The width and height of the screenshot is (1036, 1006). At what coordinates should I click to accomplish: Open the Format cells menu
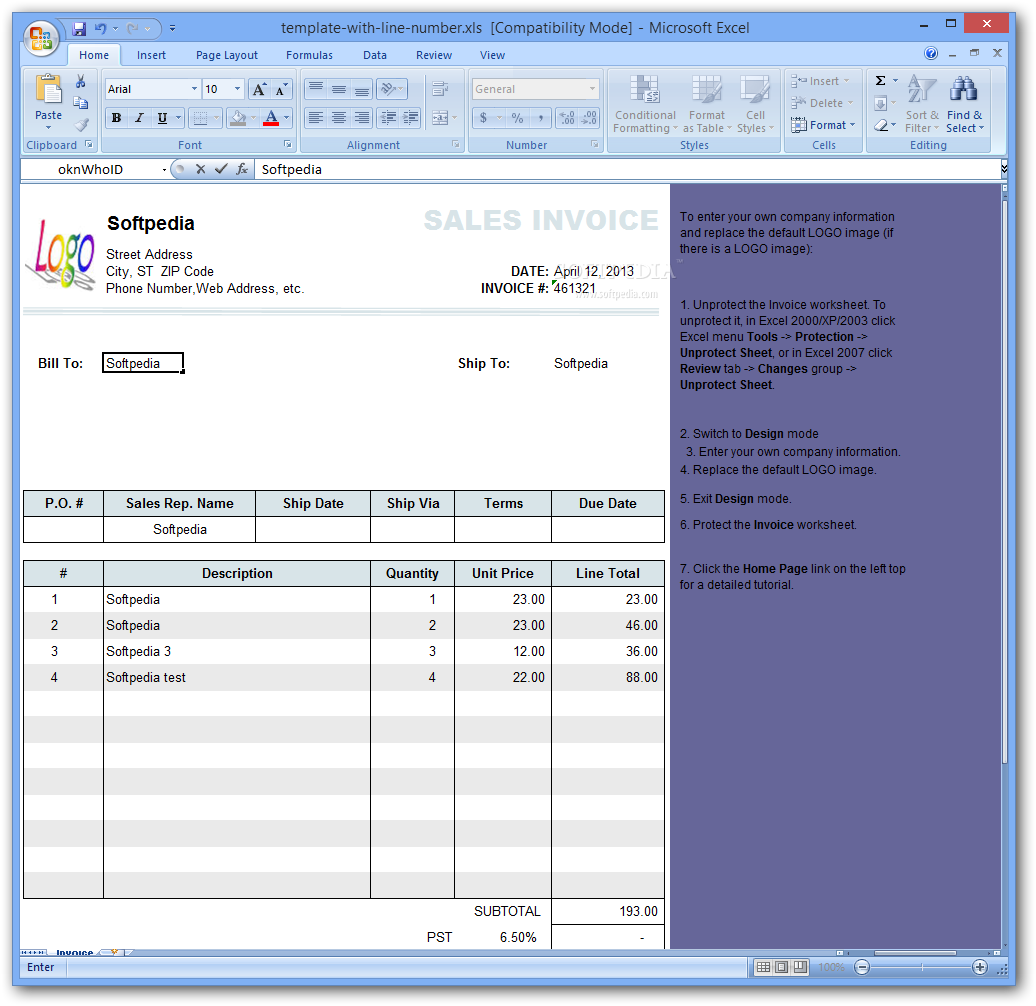[x=823, y=125]
